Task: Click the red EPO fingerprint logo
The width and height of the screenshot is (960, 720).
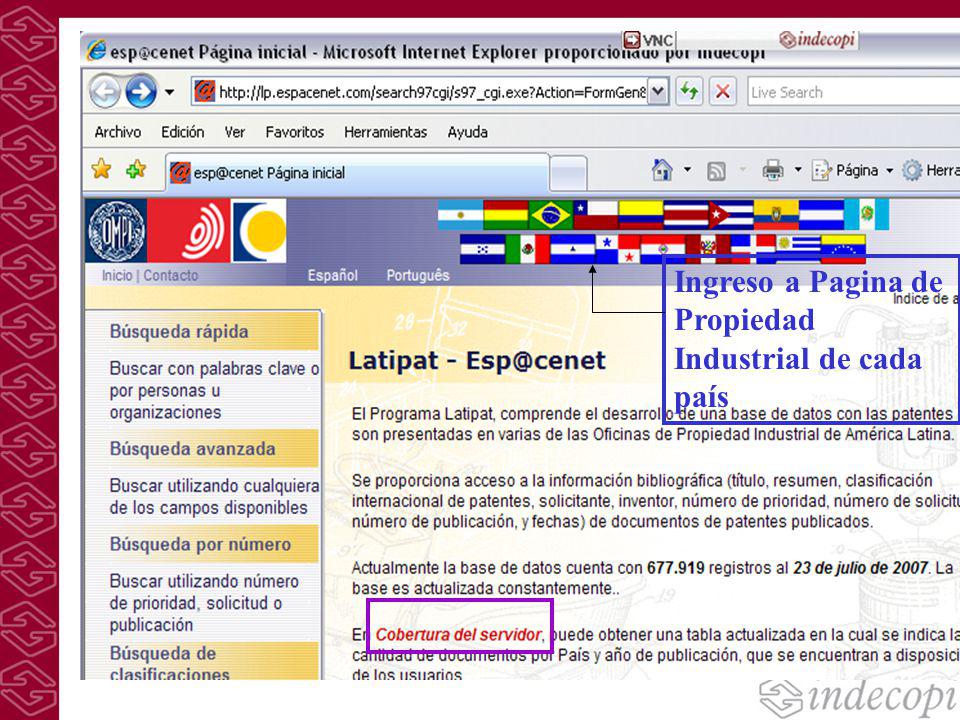Action: coord(189,231)
